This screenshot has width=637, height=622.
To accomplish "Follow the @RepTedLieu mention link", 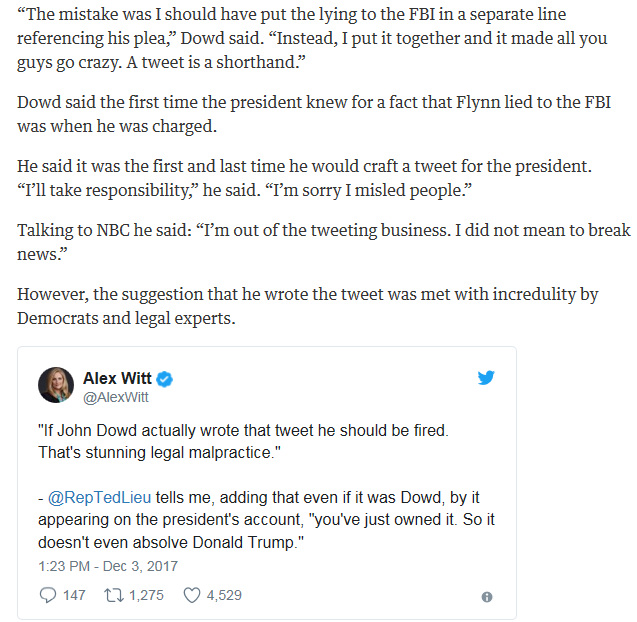I will click(100, 497).
